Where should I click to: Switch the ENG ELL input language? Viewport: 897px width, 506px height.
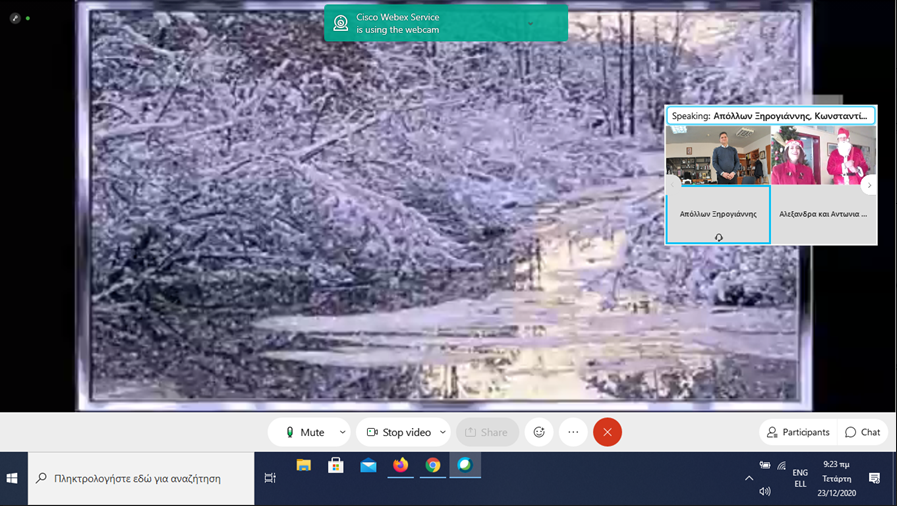point(800,479)
